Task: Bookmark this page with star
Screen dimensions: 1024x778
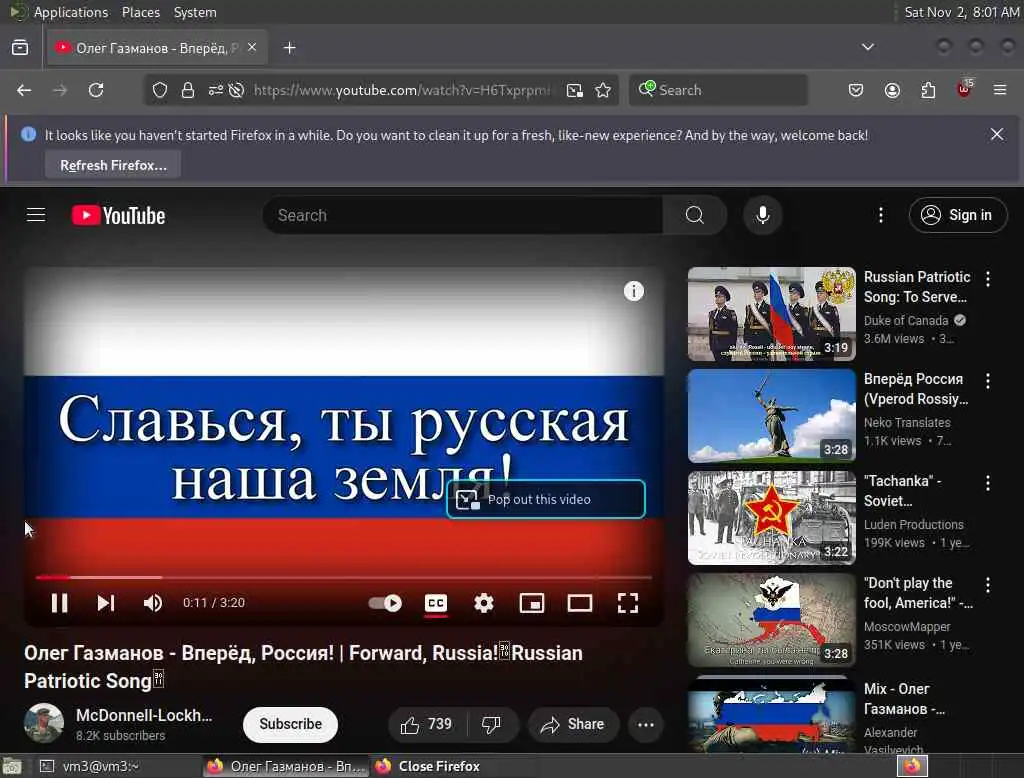Action: click(x=603, y=90)
